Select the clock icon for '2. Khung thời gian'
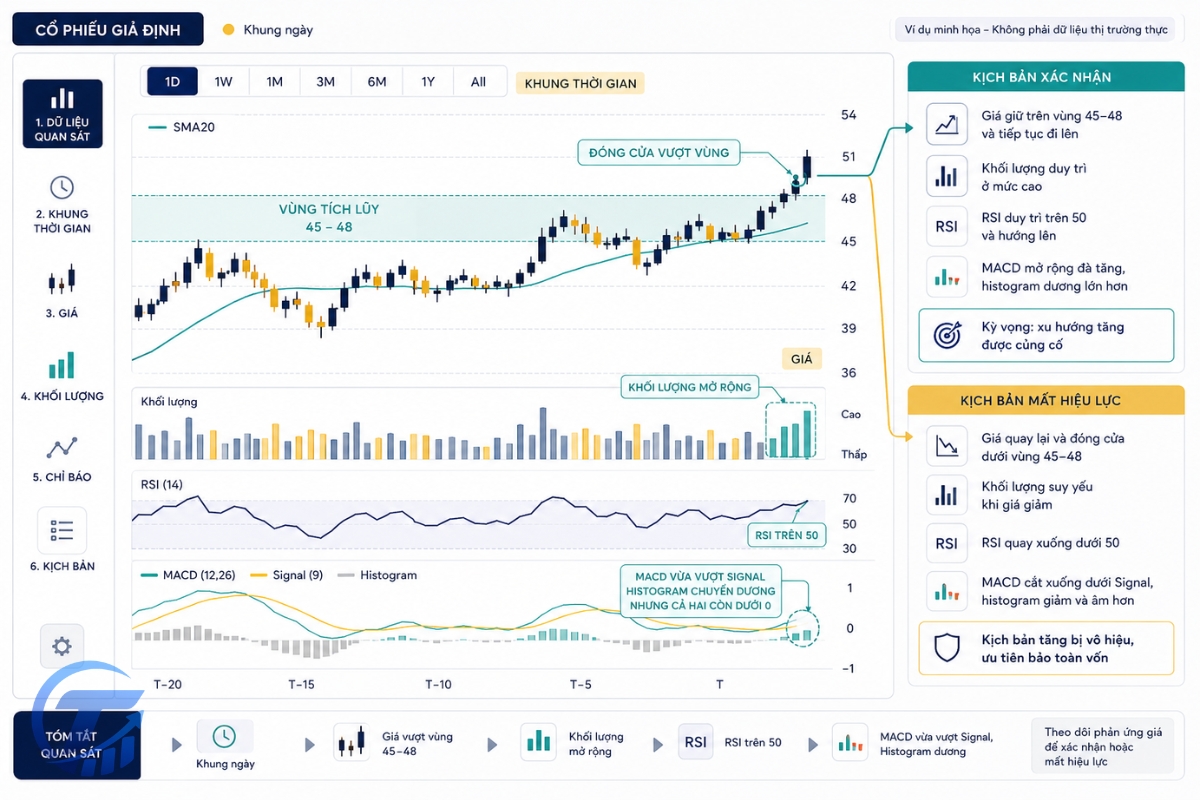 62,187
